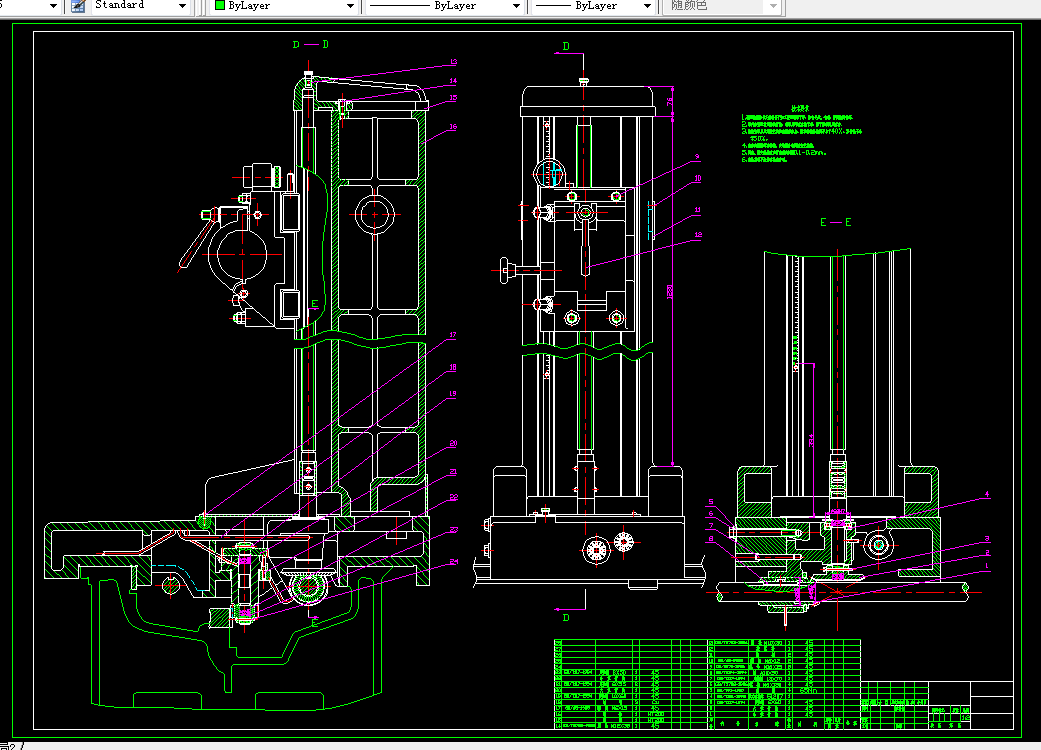Select part balloon number 4
The image size is (1041, 750).
987,494
